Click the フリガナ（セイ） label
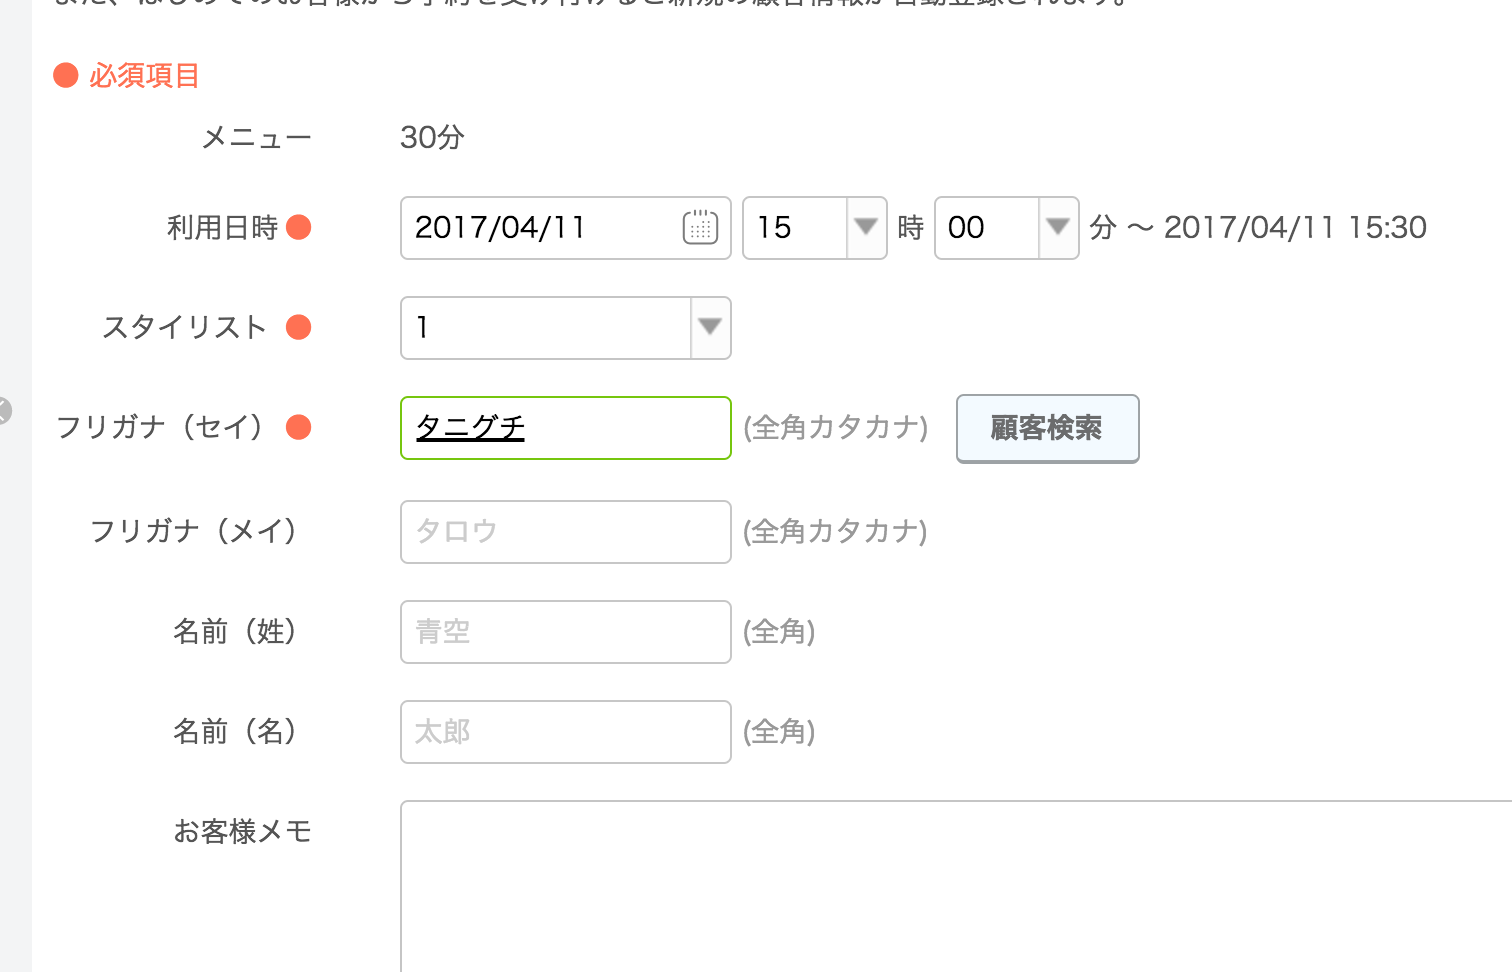The image size is (1512, 972). pyautogui.click(x=159, y=428)
